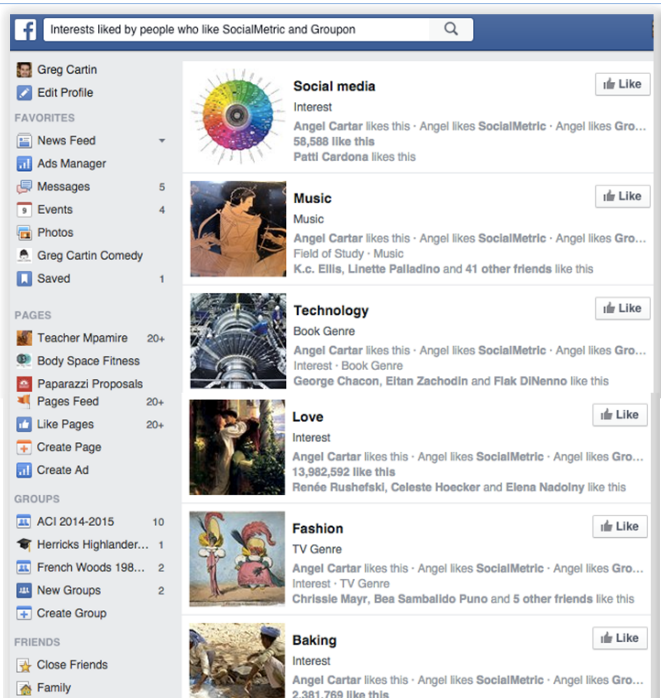Click the Paparazzi Proposals page icon
The height and width of the screenshot is (700, 661).
click(x=24, y=384)
